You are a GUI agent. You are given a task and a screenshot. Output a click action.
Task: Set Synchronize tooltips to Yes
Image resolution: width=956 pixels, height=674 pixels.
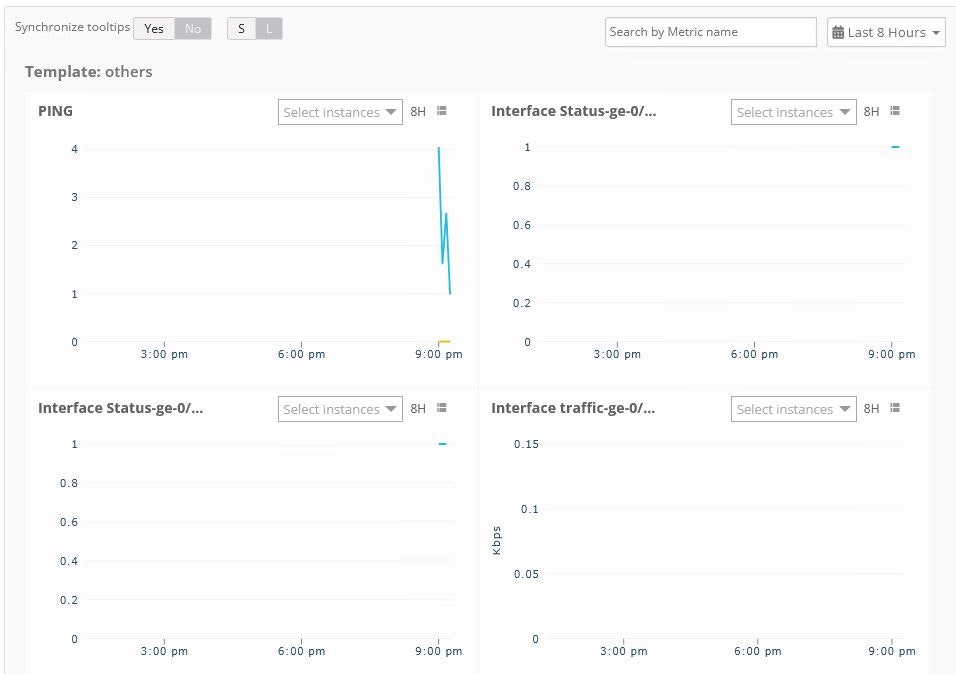tap(154, 29)
